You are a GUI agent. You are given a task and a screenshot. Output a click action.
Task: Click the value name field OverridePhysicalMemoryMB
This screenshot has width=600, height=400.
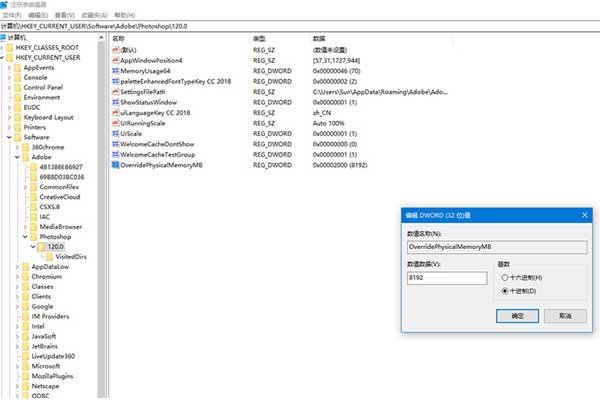point(497,247)
